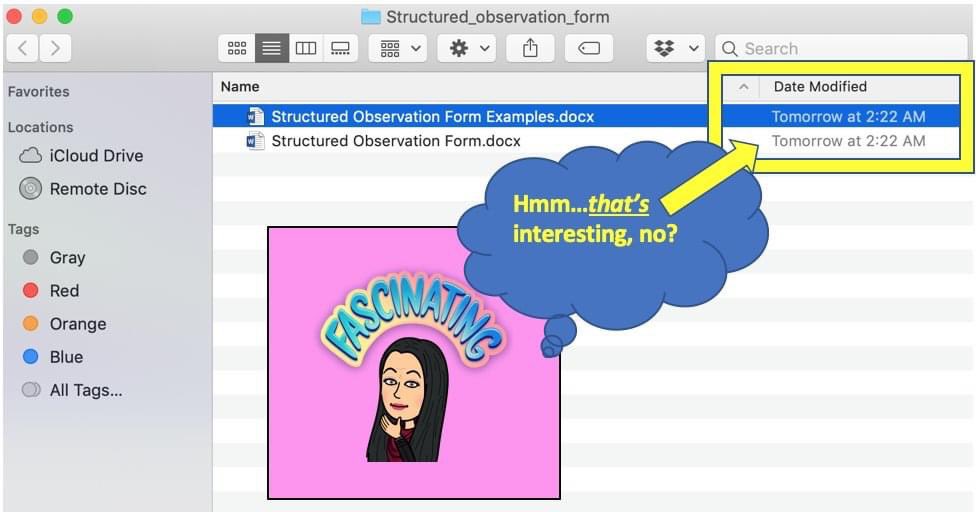
Task: Open the group-by arrangement dropdown
Action: coord(398,48)
